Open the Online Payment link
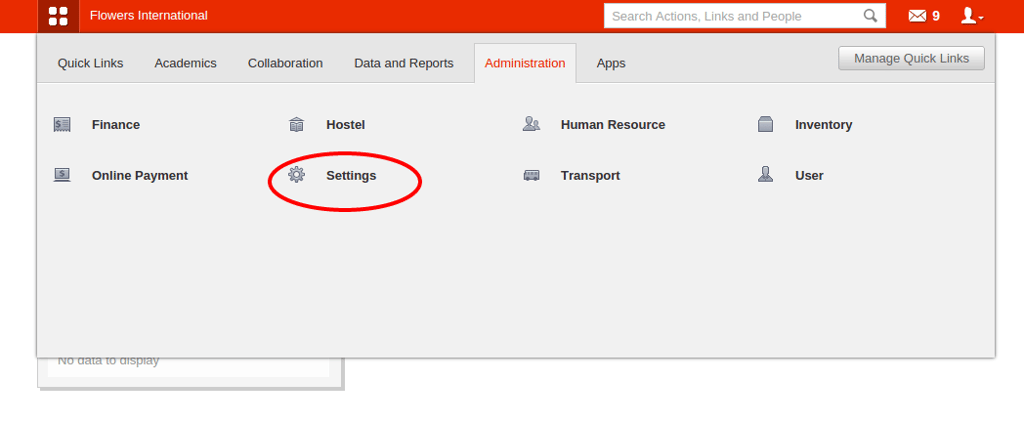 (140, 176)
